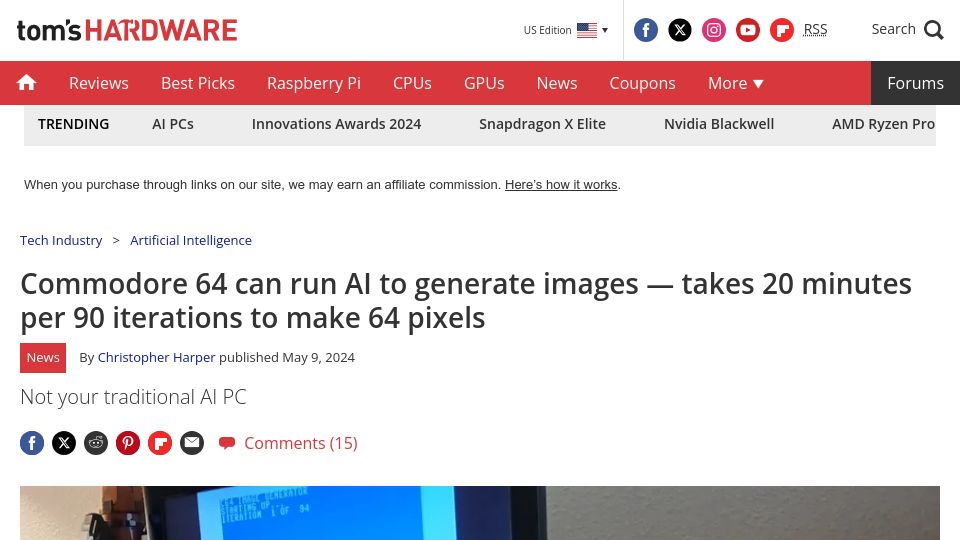Follow the "Here's how it works" link
The width and height of the screenshot is (960, 540).
tap(561, 185)
